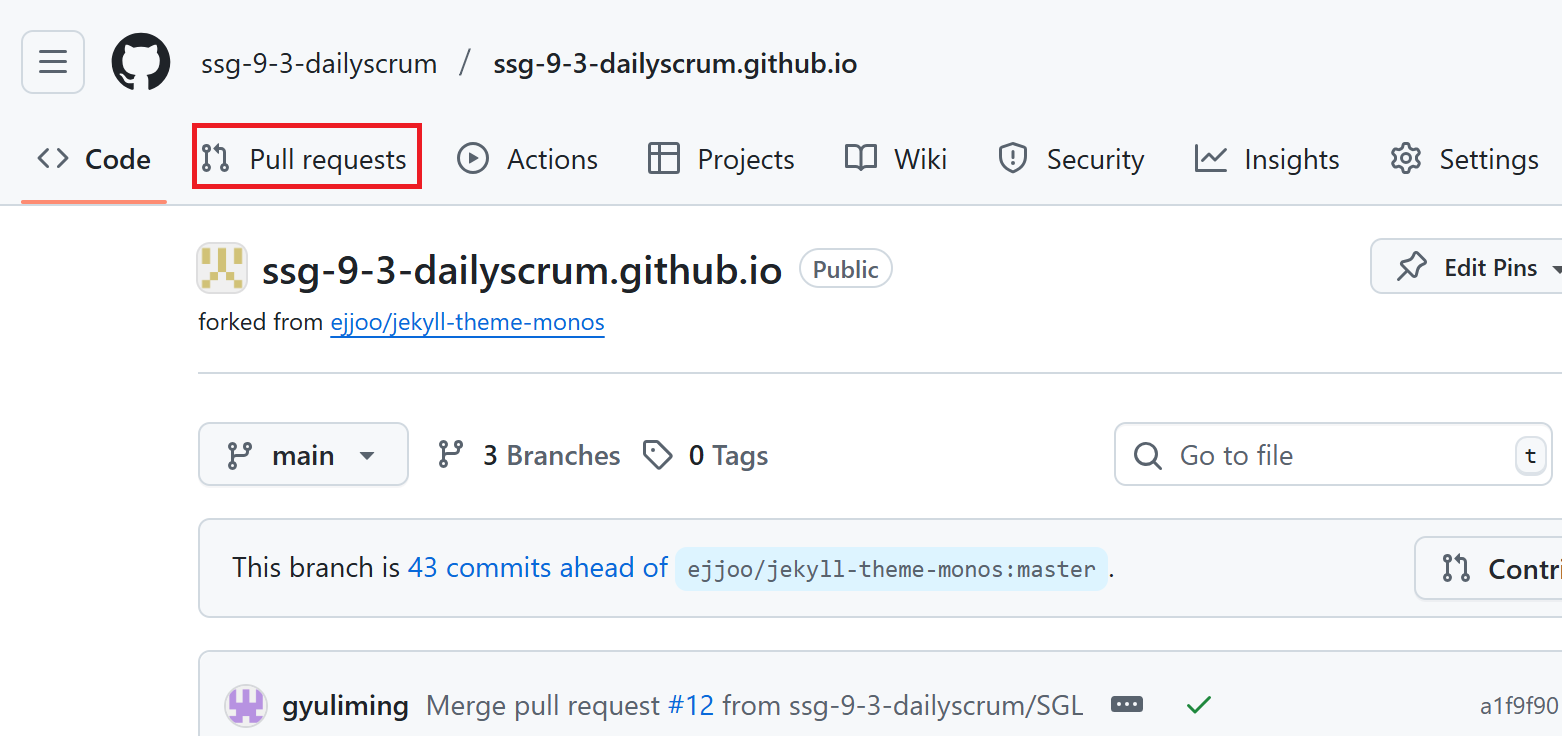Click gyuliming's avatar in commit row
The width and height of the screenshot is (1562, 736).
(245, 706)
